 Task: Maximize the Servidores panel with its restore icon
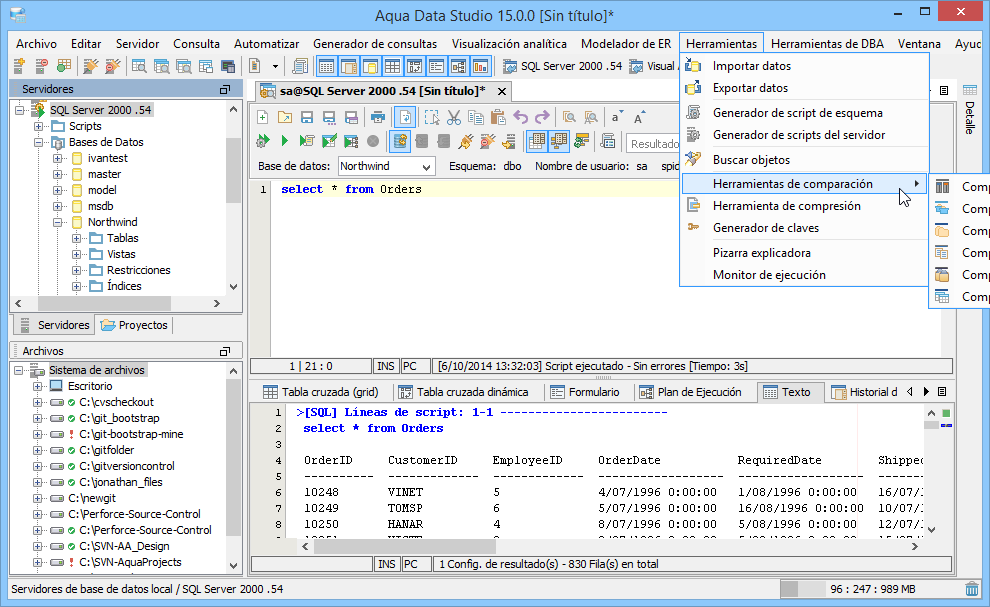tap(225, 90)
